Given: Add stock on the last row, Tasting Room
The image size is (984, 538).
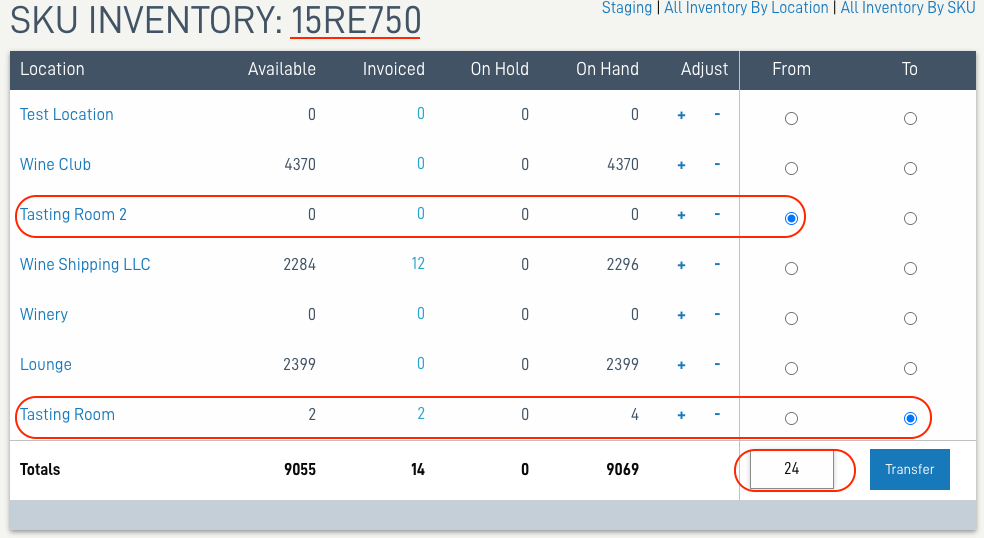Looking at the screenshot, I should pos(681,415).
